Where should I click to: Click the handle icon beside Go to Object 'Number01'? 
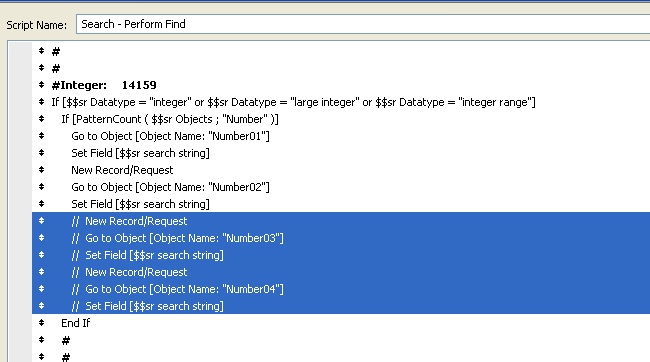click(41, 136)
